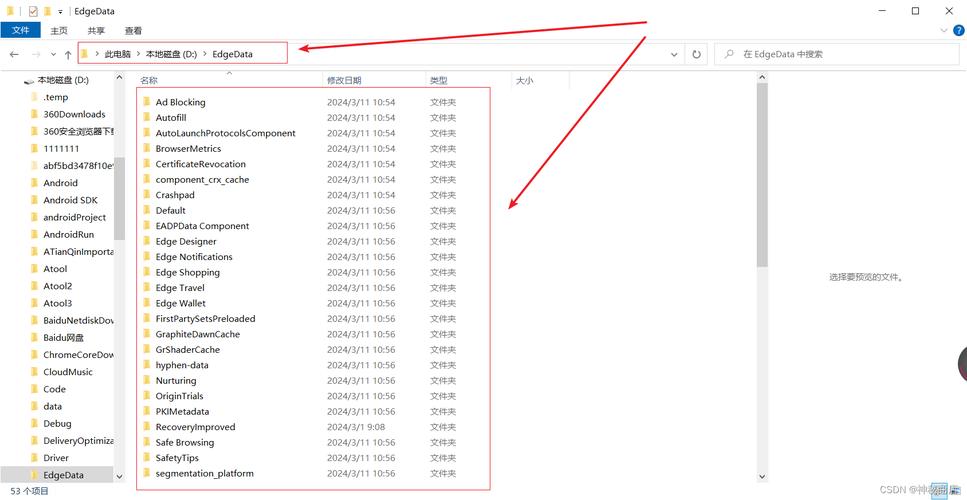Expand the ribbon chevron
967x500 pixels.
click(944, 30)
